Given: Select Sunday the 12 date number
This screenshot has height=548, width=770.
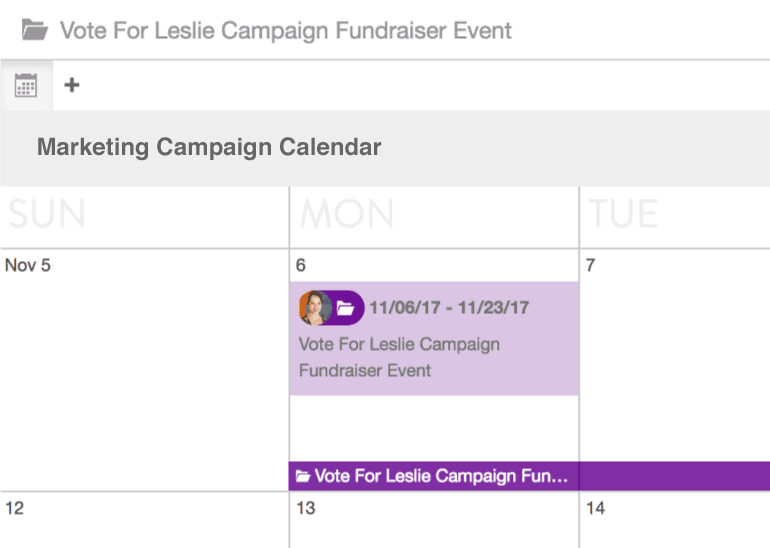Looking at the screenshot, I should (x=14, y=508).
